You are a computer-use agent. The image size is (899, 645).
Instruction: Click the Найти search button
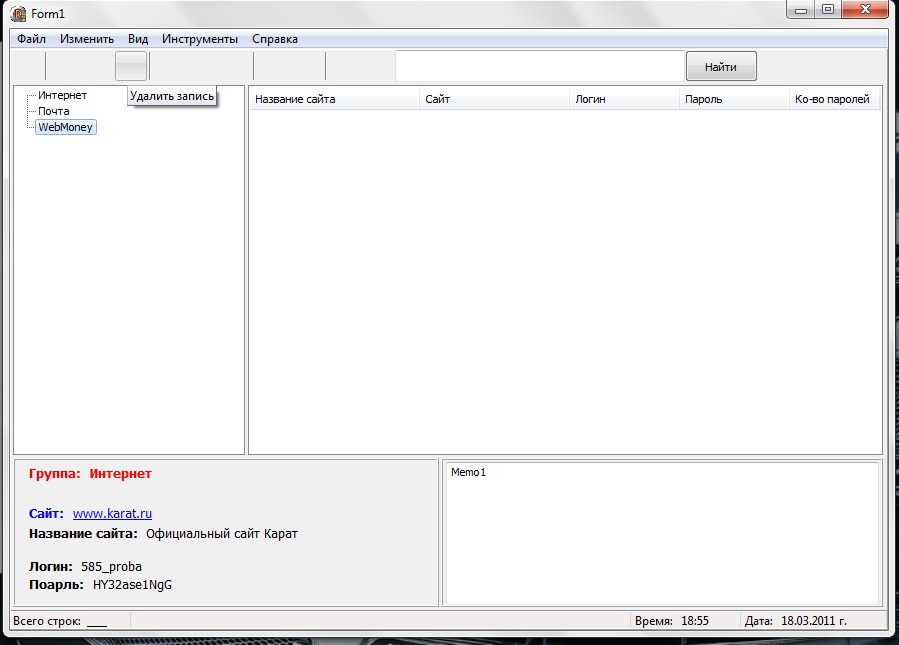click(x=721, y=67)
